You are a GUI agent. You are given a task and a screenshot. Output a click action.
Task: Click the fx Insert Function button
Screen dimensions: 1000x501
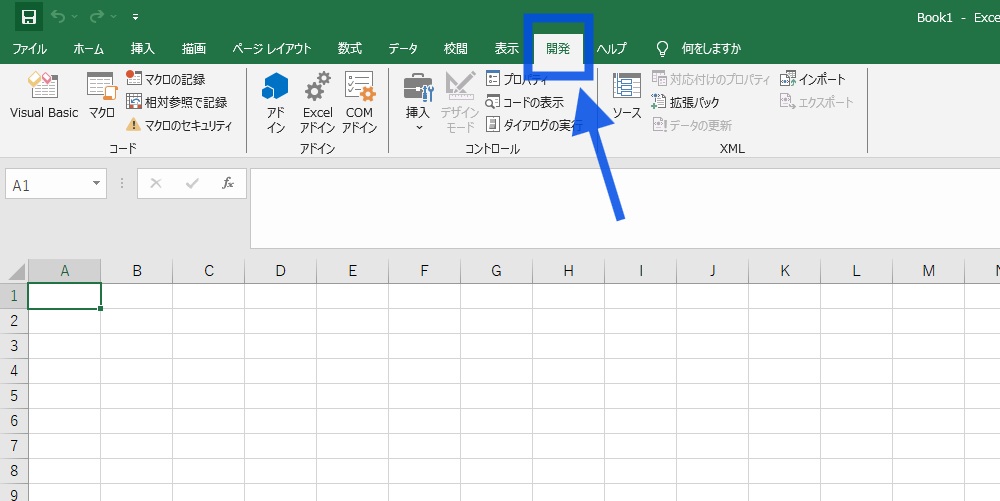click(228, 184)
